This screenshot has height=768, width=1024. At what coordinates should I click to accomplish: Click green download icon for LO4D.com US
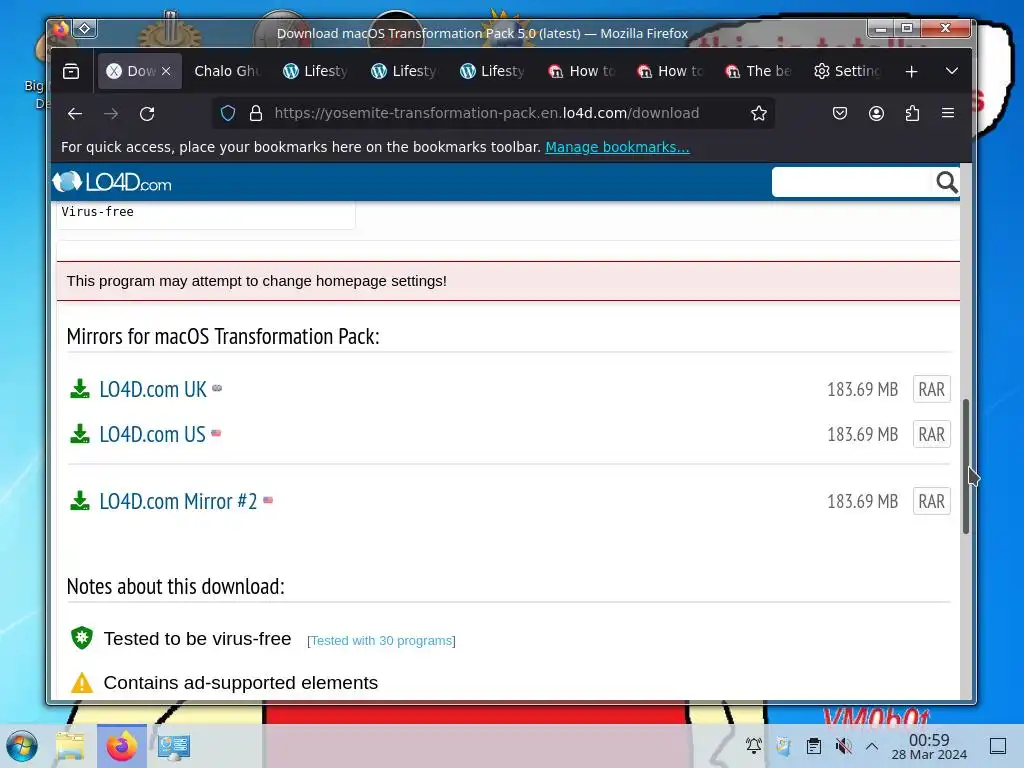click(80, 434)
